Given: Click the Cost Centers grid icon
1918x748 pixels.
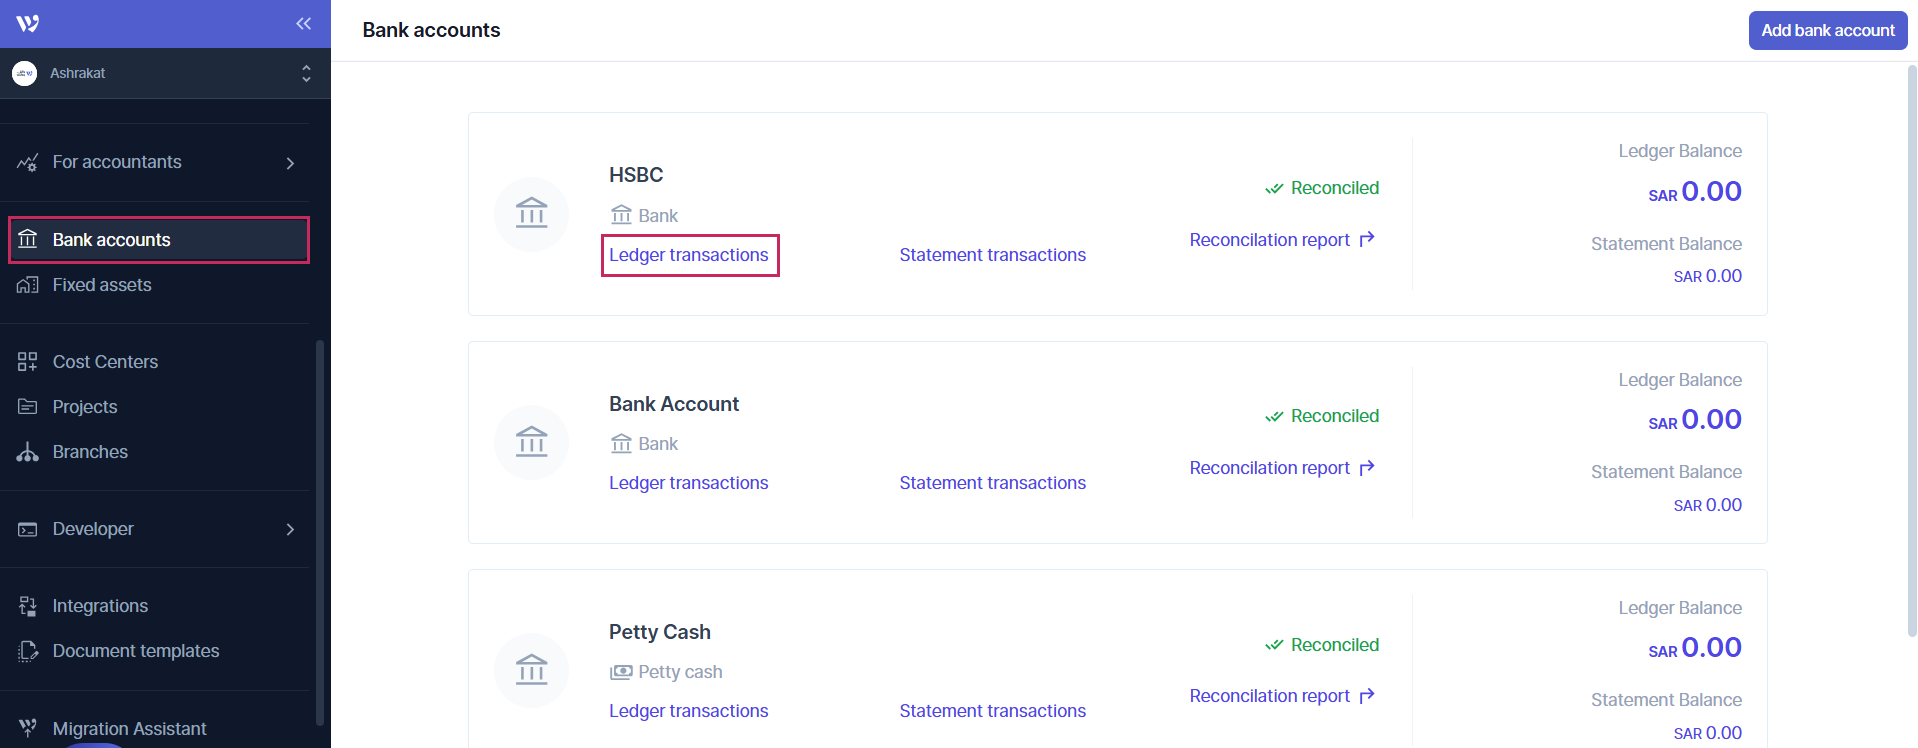Looking at the screenshot, I should point(28,362).
